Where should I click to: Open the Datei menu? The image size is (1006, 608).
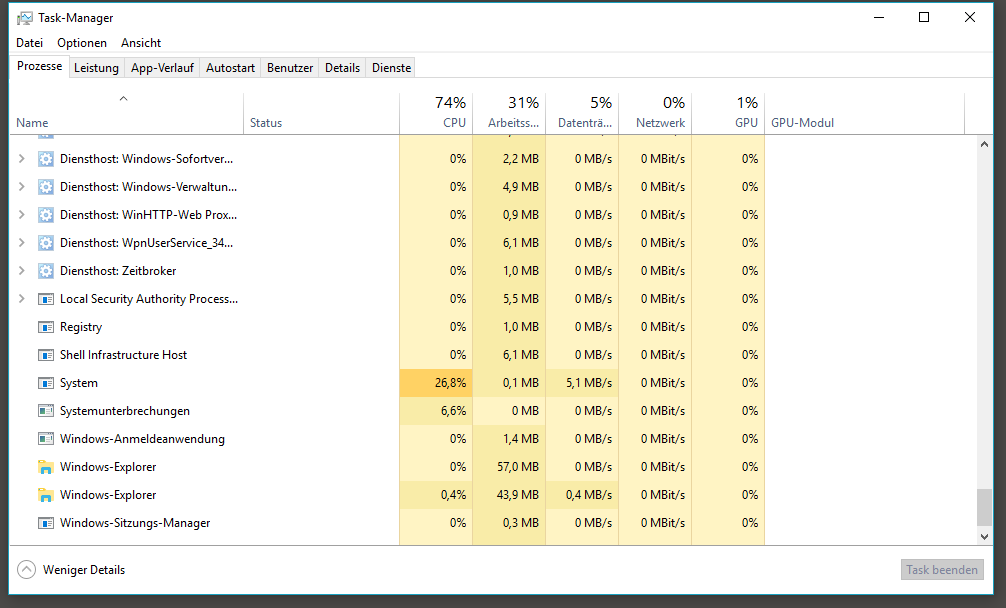(x=30, y=43)
